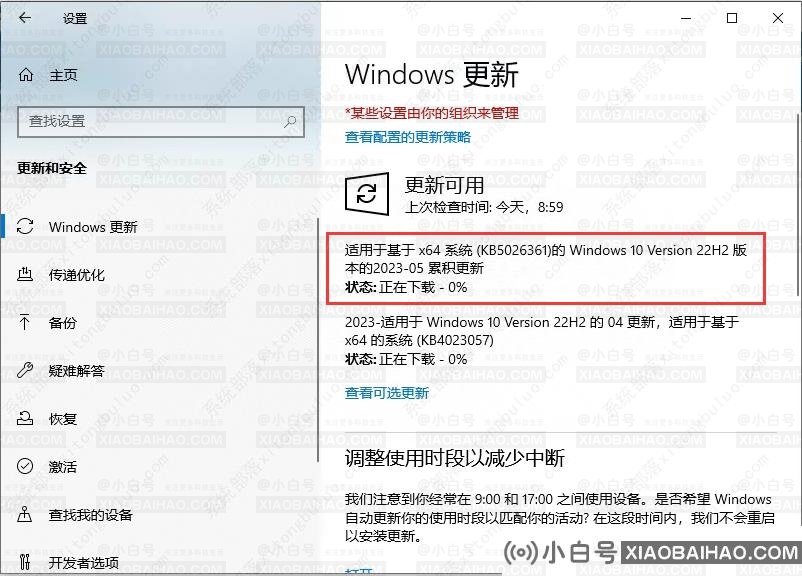802x576 pixels.
Task: Click the home icon beside 主页
Action: [x=26, y=75]
